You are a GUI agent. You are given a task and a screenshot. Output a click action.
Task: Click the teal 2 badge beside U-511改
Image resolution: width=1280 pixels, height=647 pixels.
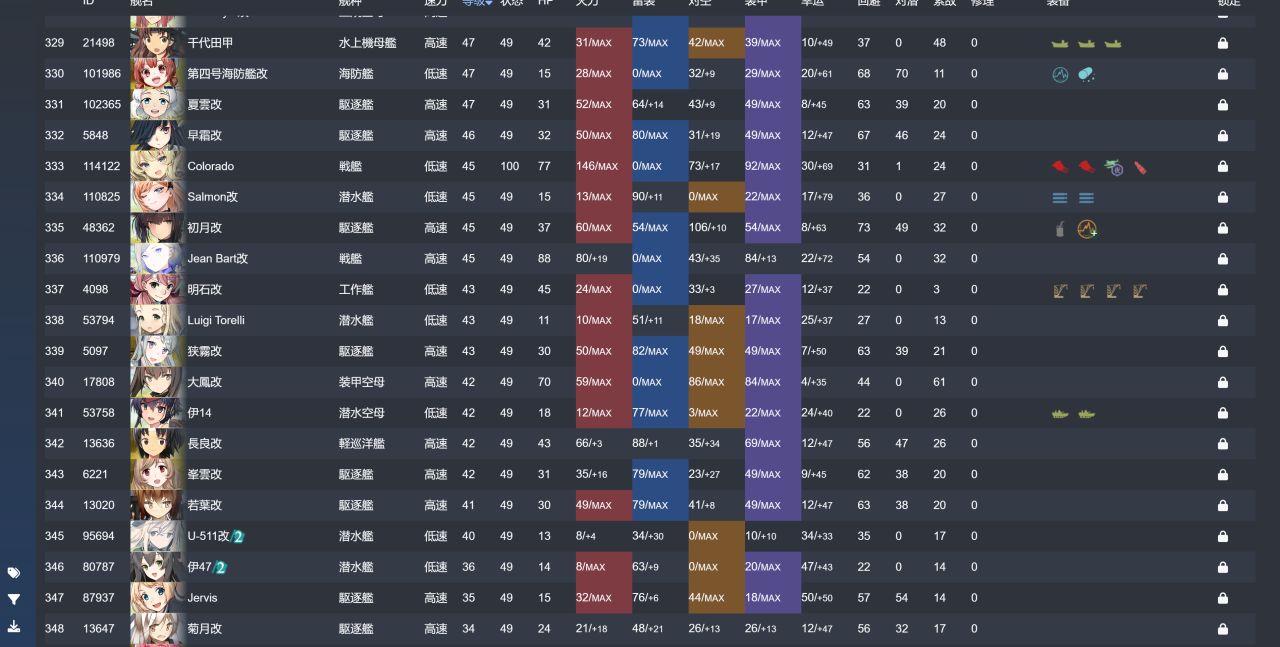click(238, 537)
